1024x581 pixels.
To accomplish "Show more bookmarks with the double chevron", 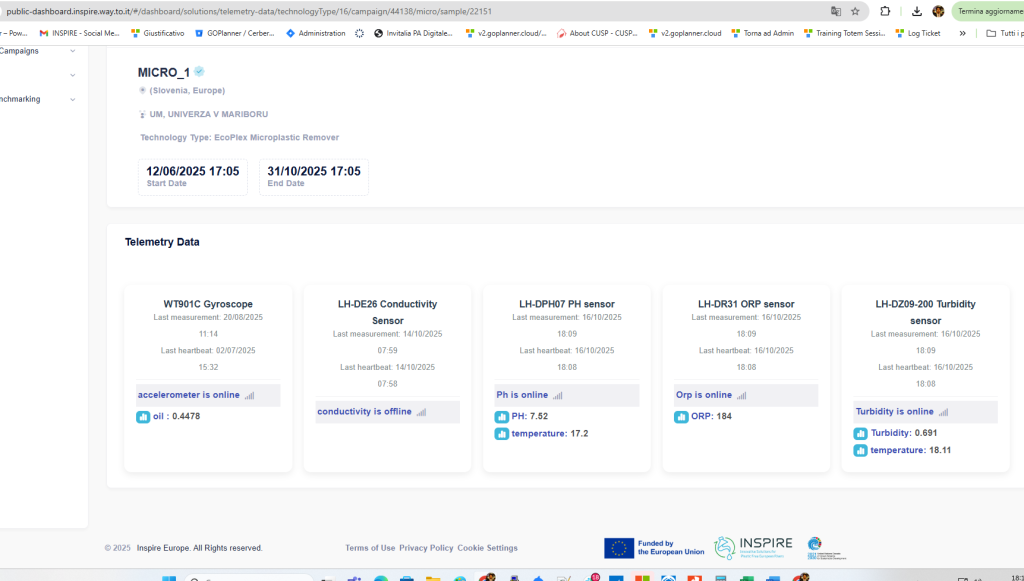I will tap(962, 33).
